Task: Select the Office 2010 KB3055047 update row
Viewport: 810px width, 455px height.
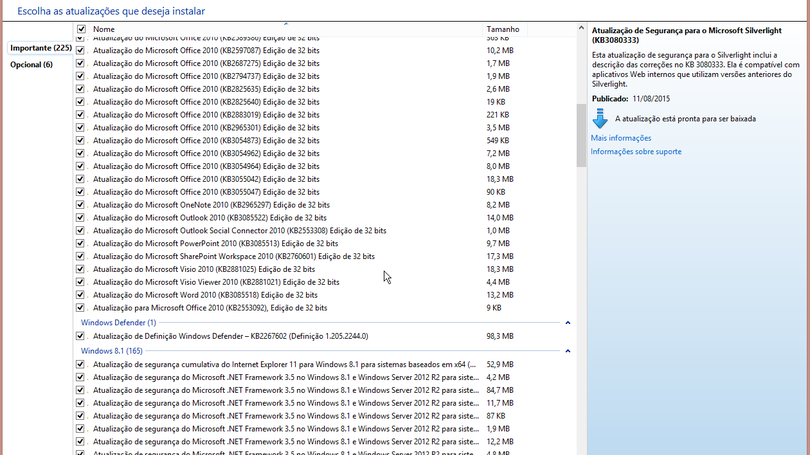Action: (325, 192)
